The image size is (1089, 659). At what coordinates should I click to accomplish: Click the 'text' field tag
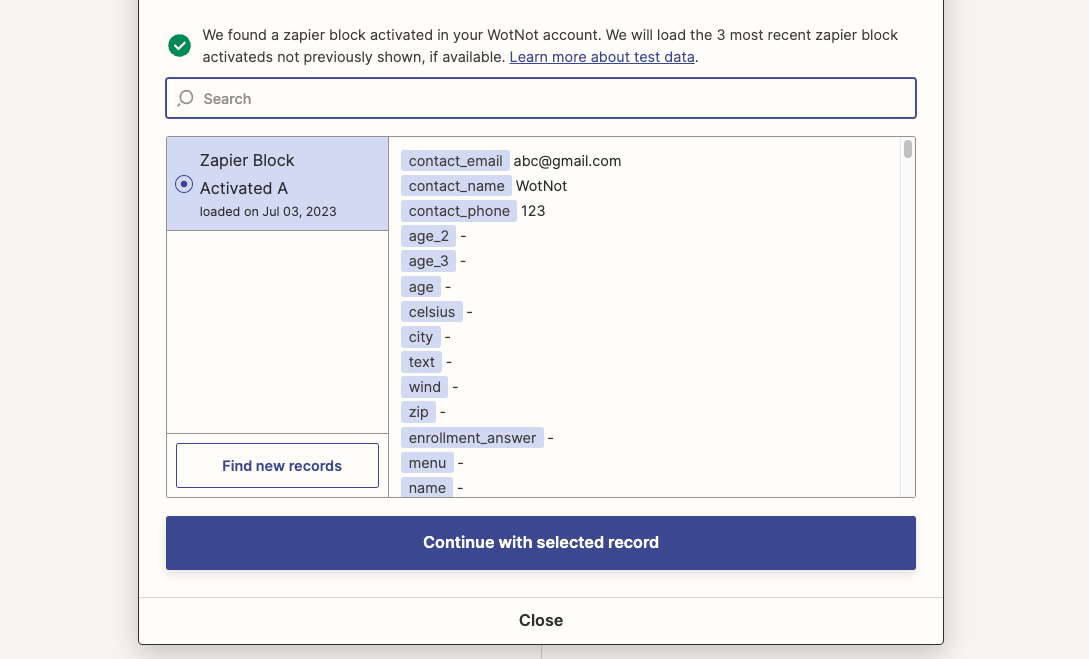pyautogui.click(x=422, y=362)
